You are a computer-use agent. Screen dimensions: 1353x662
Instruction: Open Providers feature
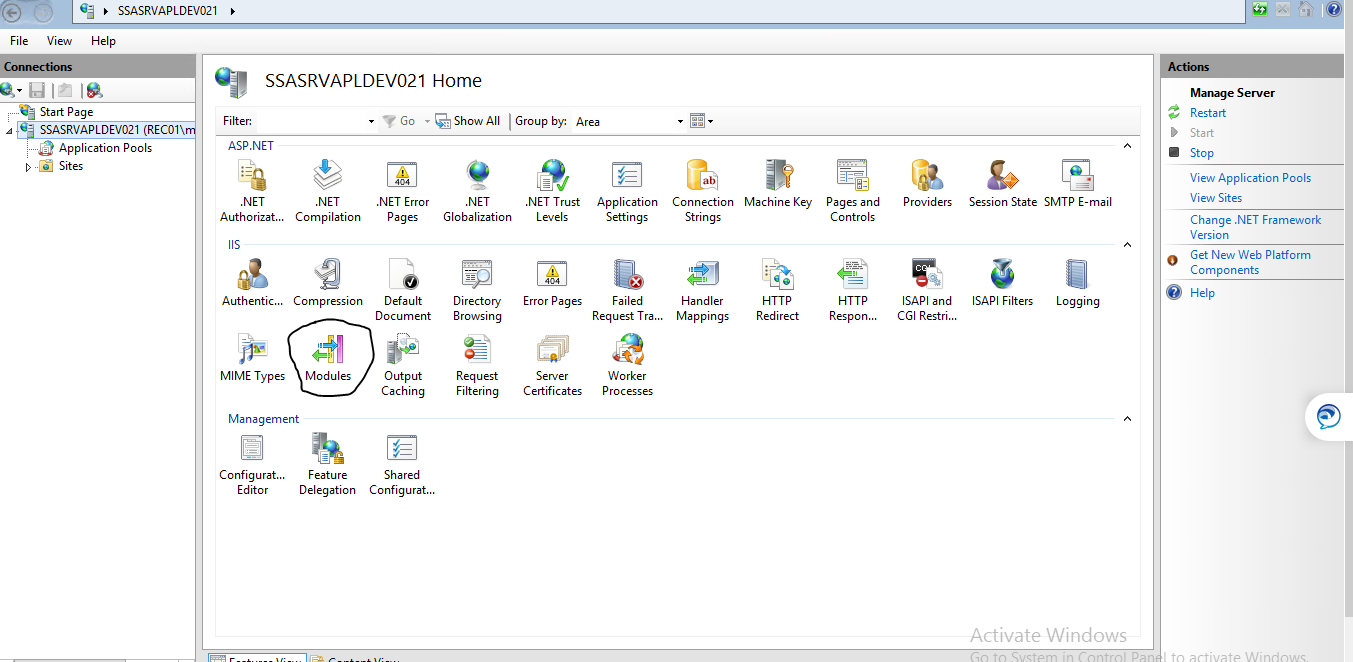tap(927, 184)
